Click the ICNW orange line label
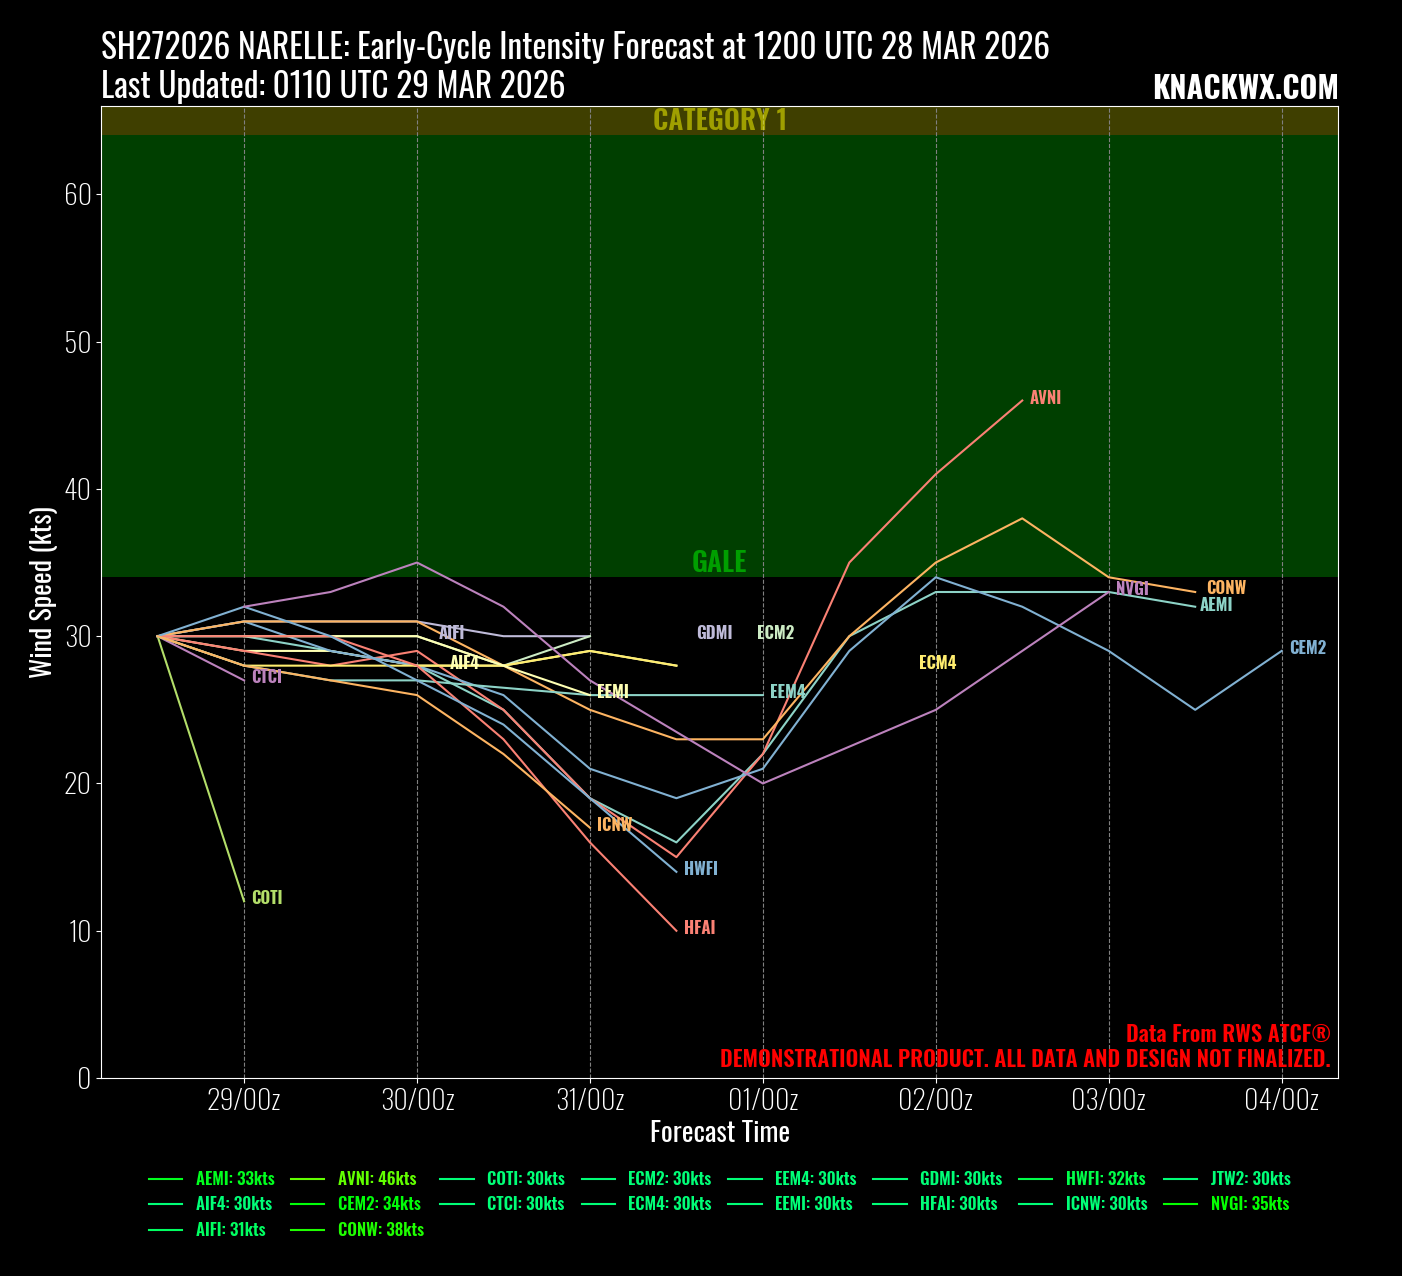This screenshot has height=1276, width=1402. pos(614,825)
